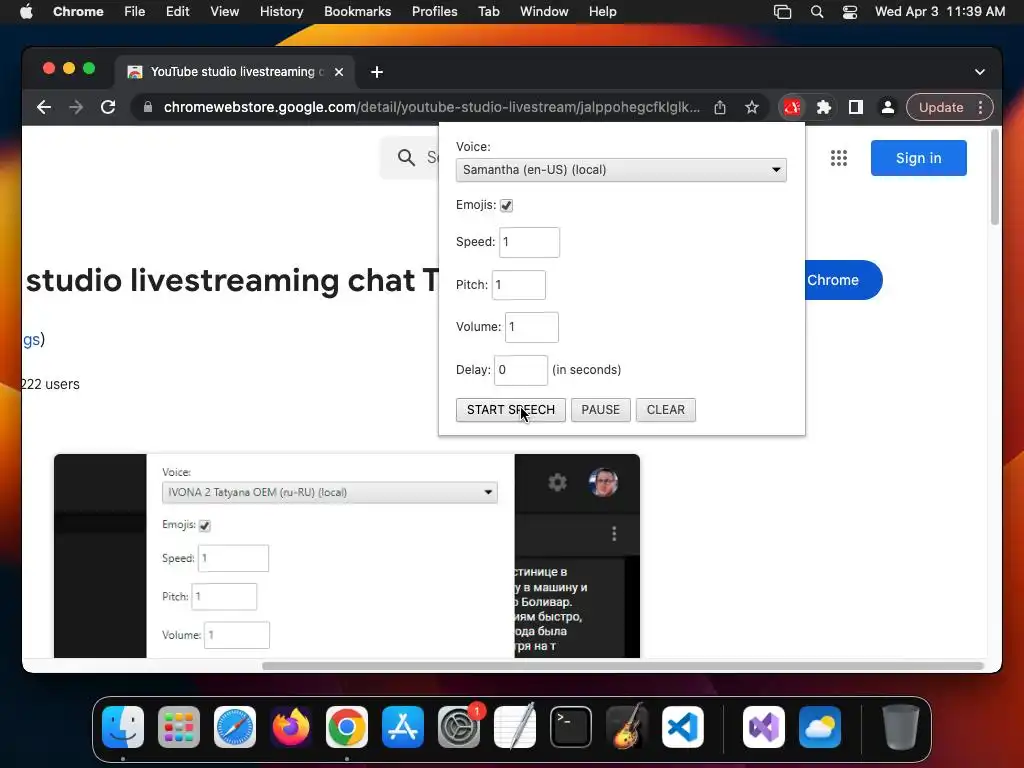Image resolution: width=1024 pixels, height=768 pixels.
Task: Open System Settings from the dock
Action: [x=458, y=727]
